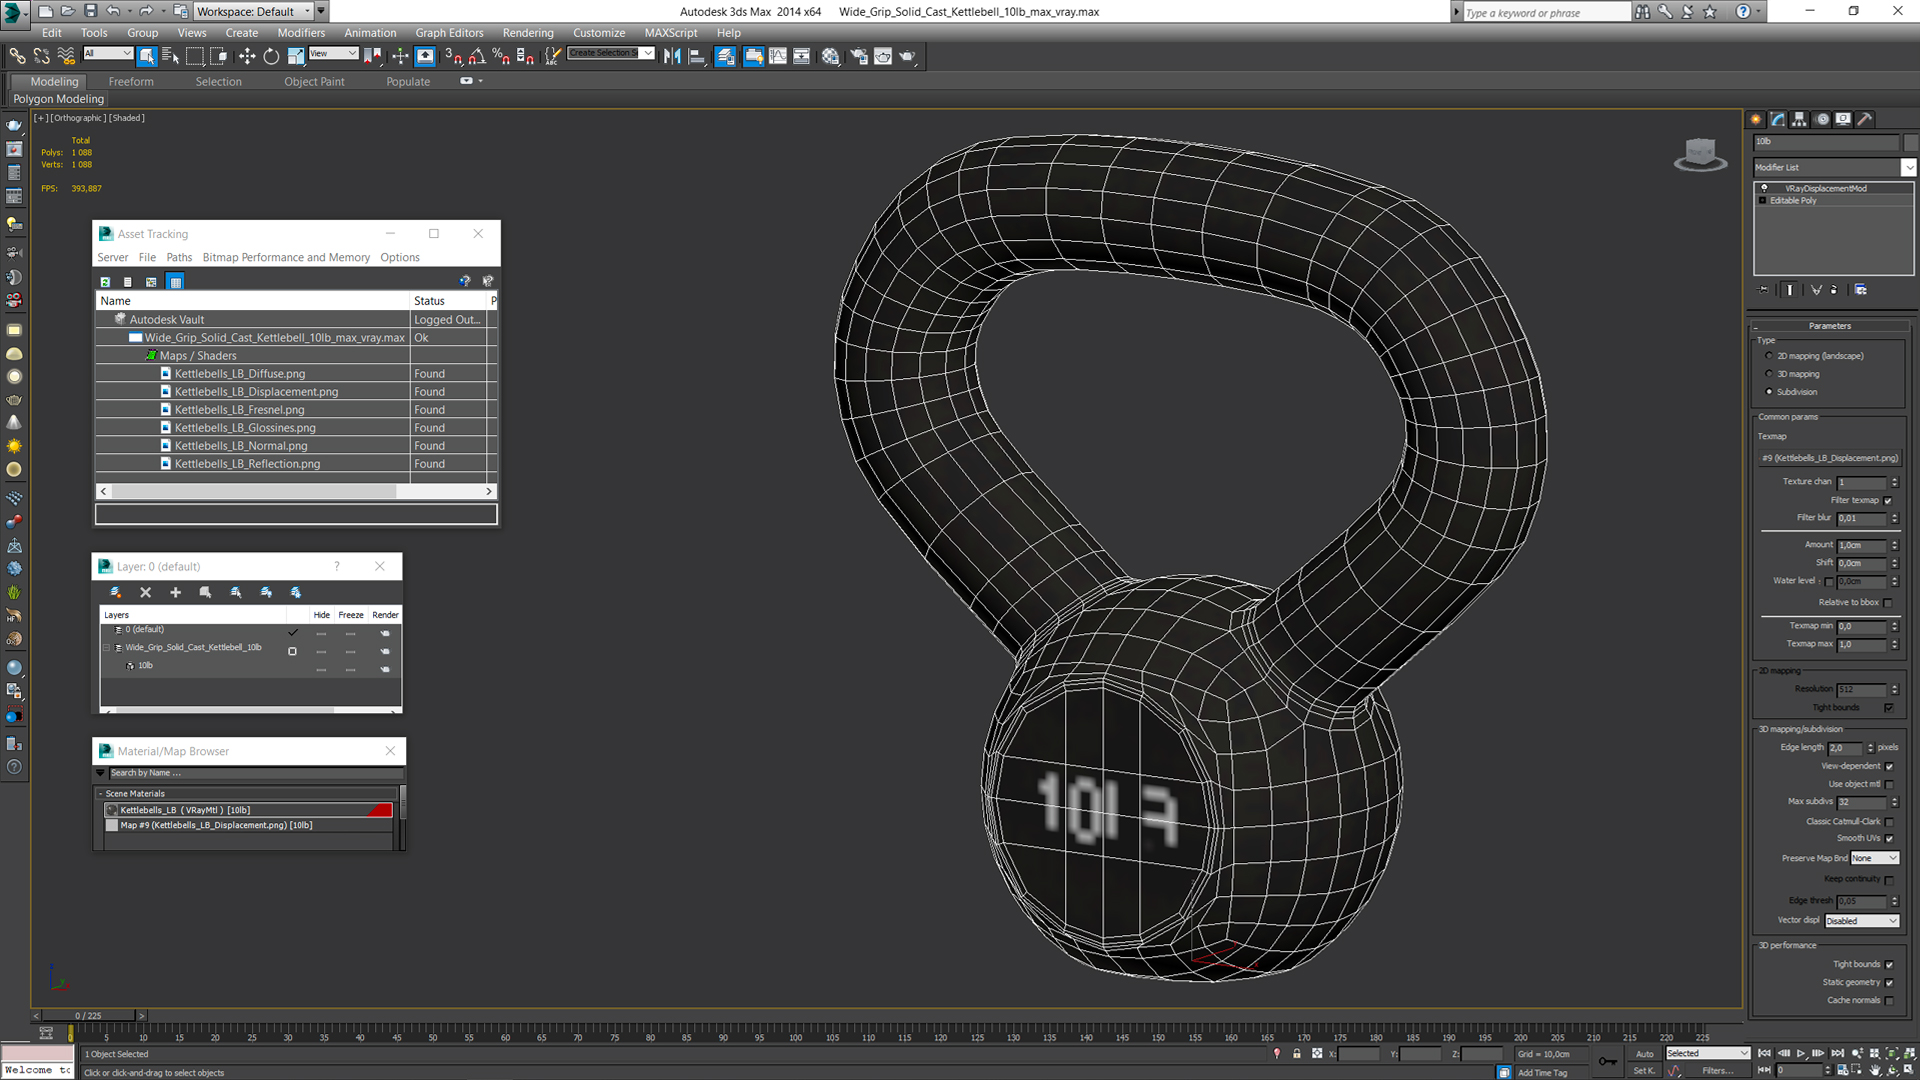Screen dimensions: 1920x1080
Task: Open the Preserve Map Bnd dropdown
Action: click(x=1873, y=858)
